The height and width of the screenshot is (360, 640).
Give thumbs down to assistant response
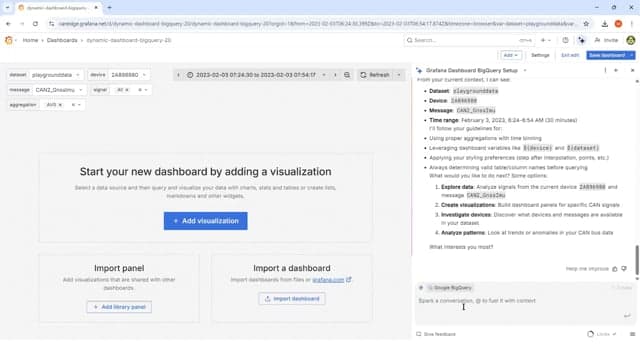click(x=624, y=269)
